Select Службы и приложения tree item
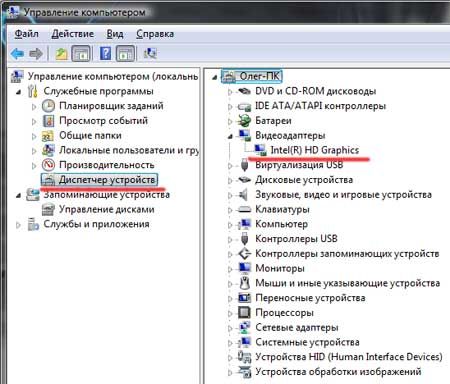This screenshot has height=384, width=450. tap(96, 224)
